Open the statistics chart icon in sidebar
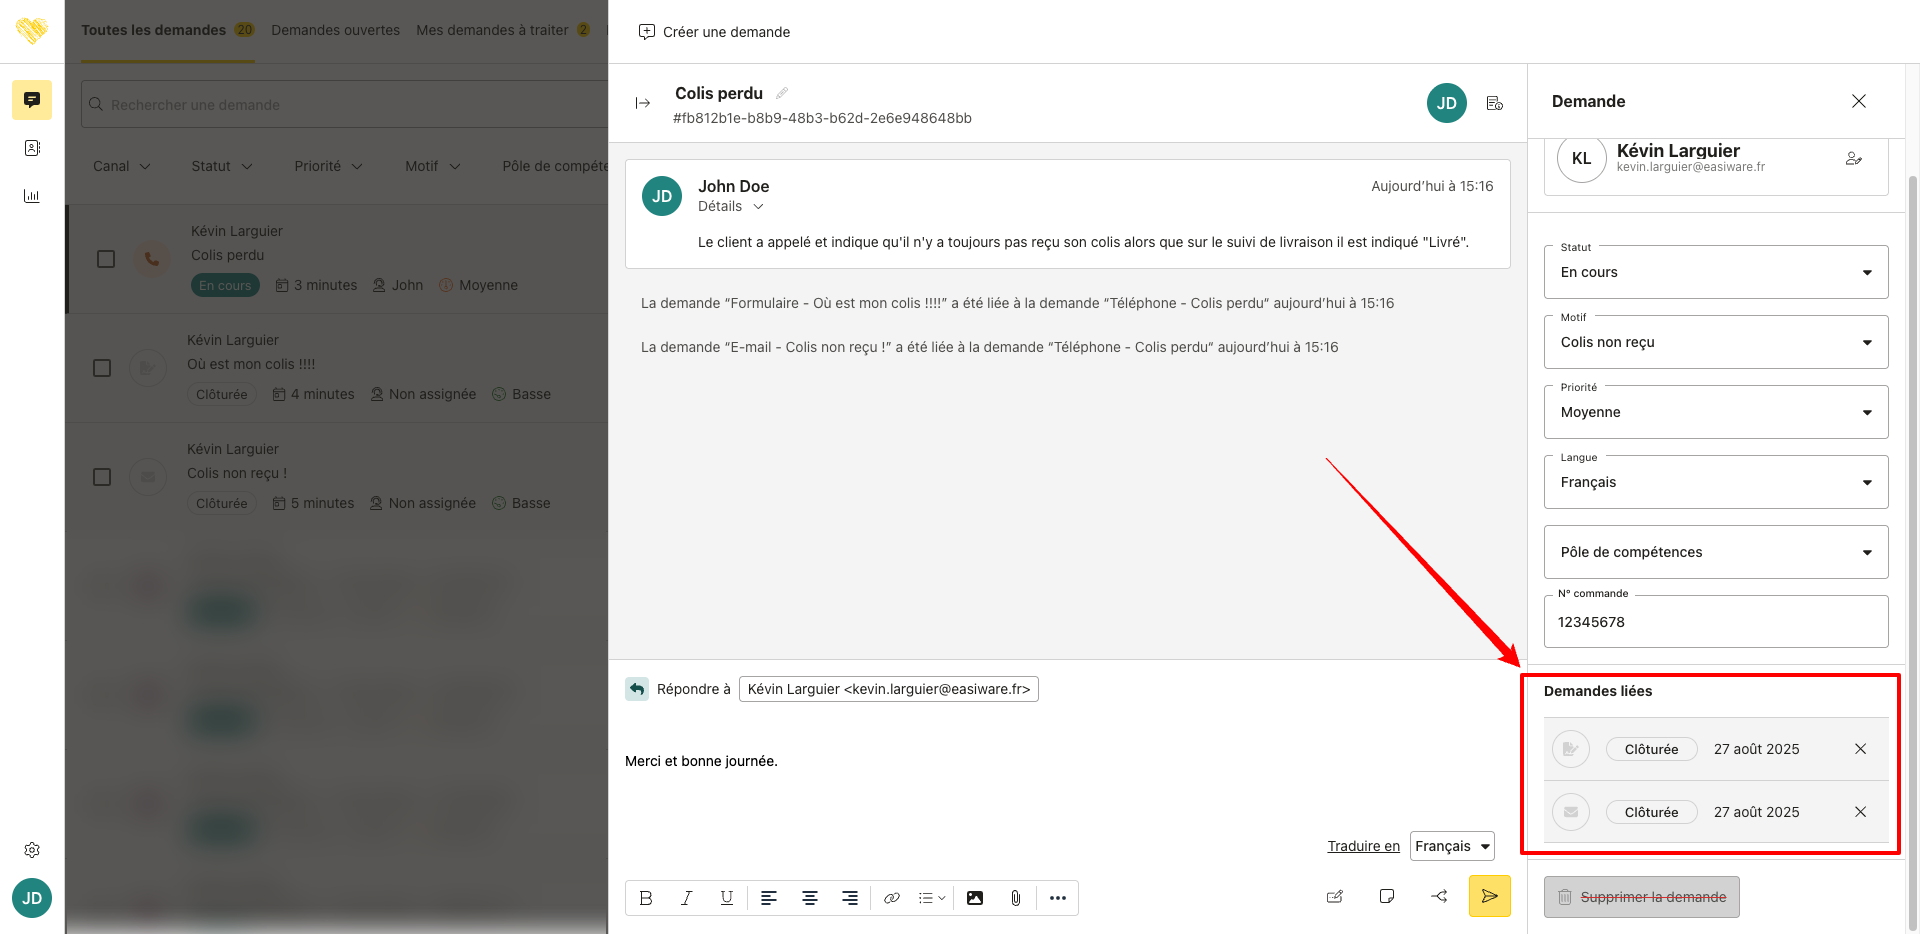The image size is (1920, 934). pos(32,196)
